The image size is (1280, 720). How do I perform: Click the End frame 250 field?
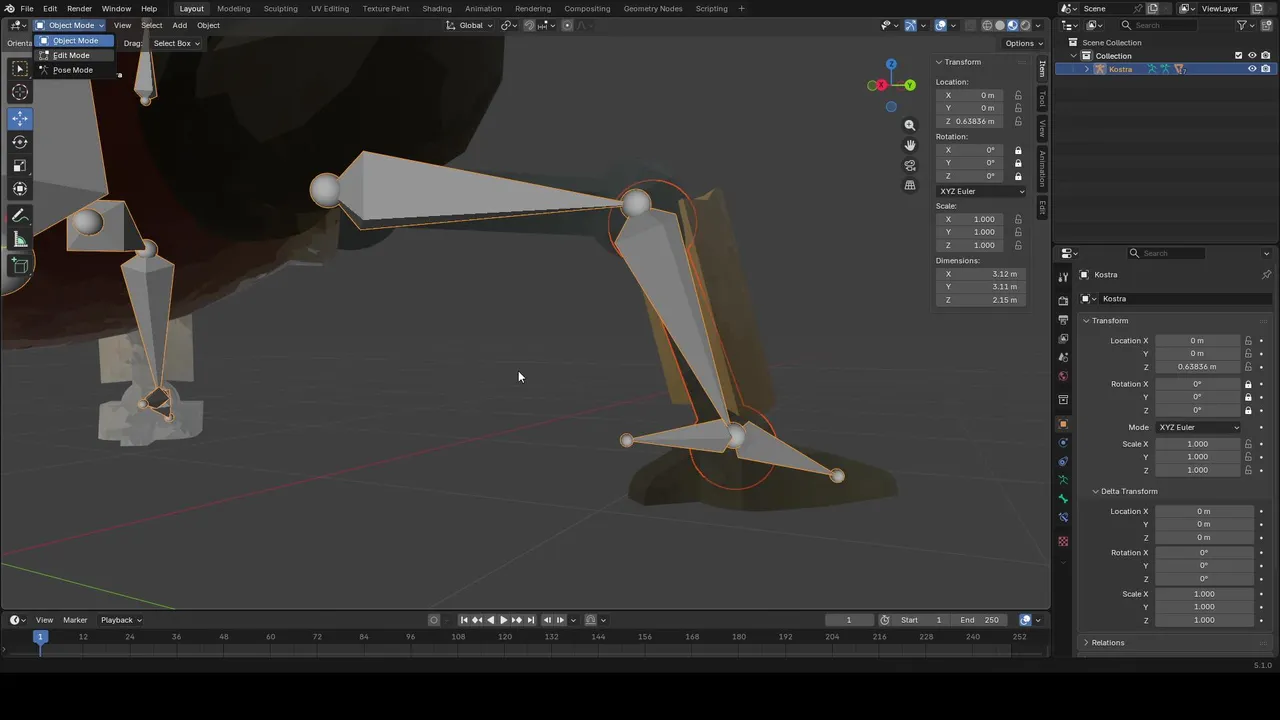coord(979,620)
